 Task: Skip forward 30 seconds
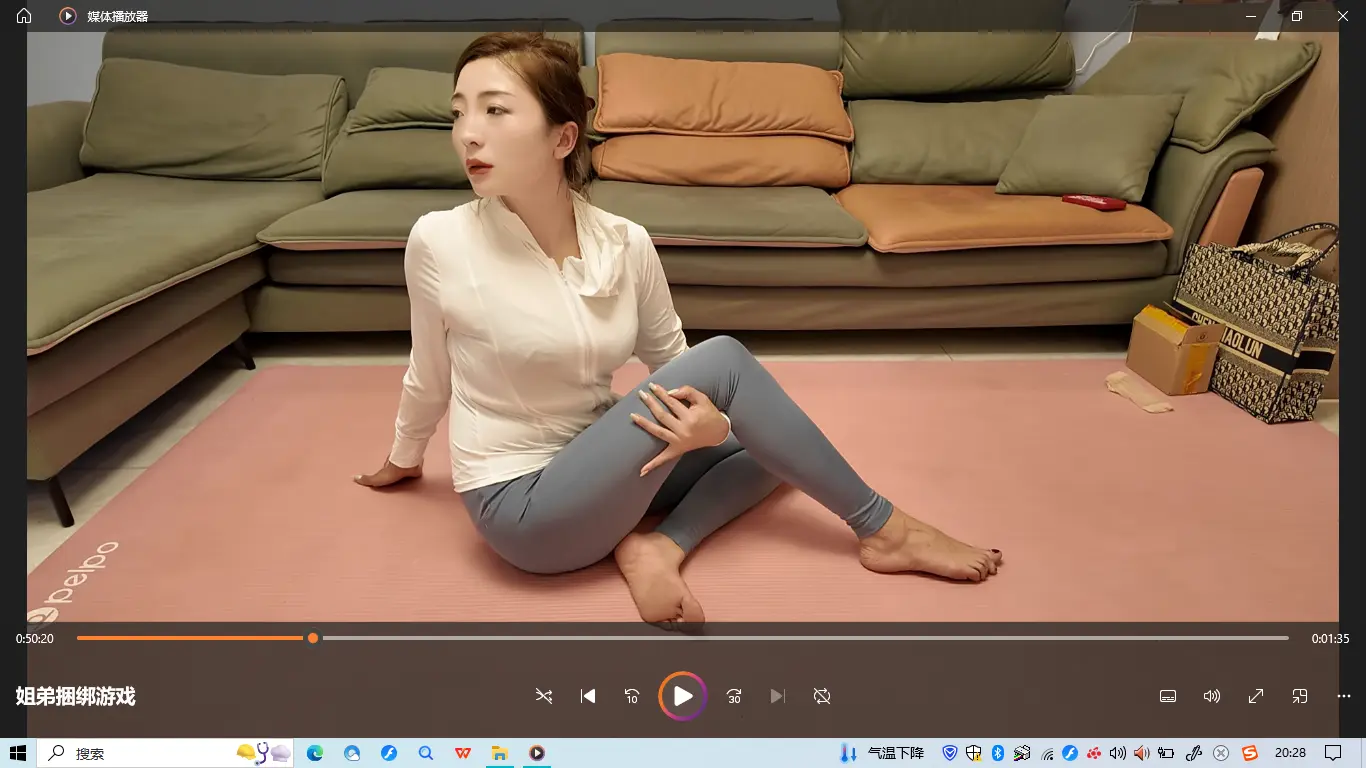pyautogui.click(x=734, y=696)
